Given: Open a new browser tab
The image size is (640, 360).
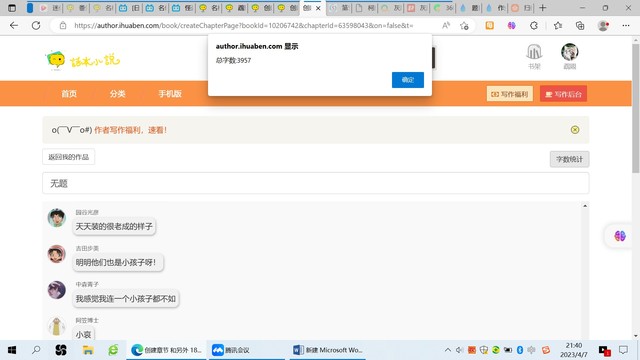Looking at the screenshot, I should tap(542, 8).
